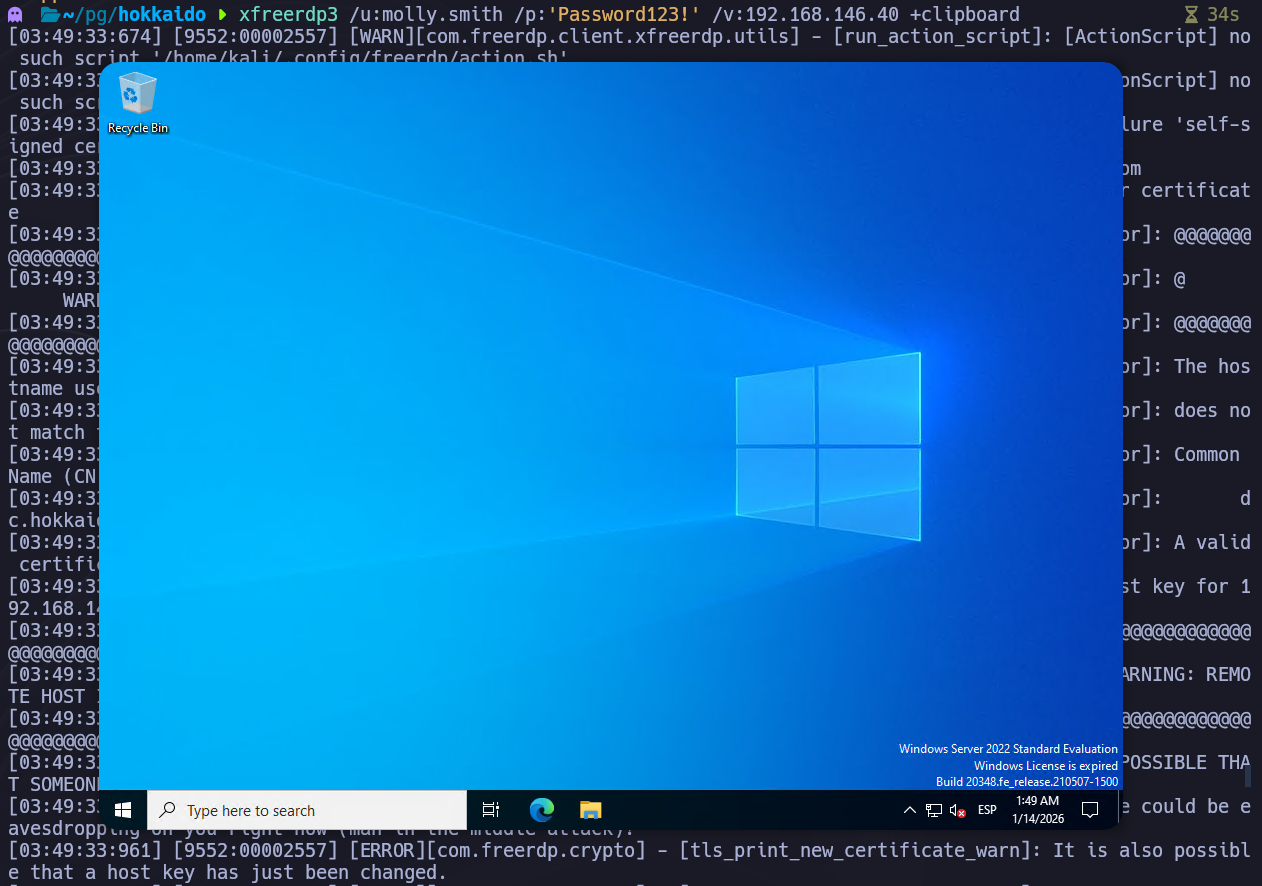1262x886 pixels.
Task: Click the network status tray icon
Action: [x=933, y=810]
